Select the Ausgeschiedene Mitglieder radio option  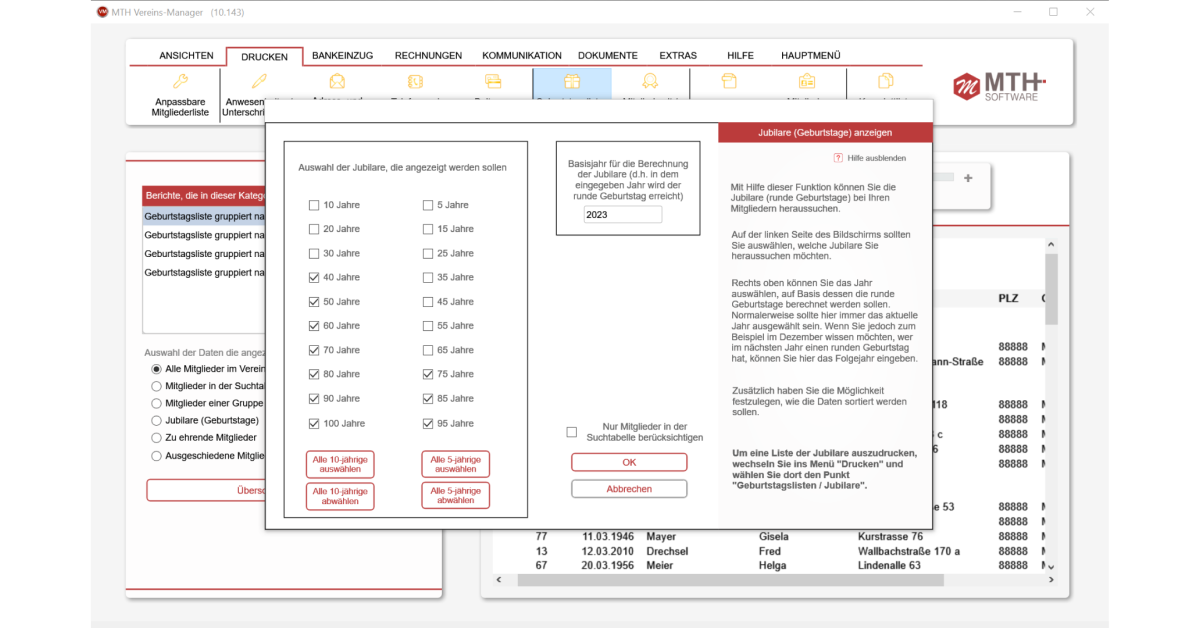pos(156,456)
